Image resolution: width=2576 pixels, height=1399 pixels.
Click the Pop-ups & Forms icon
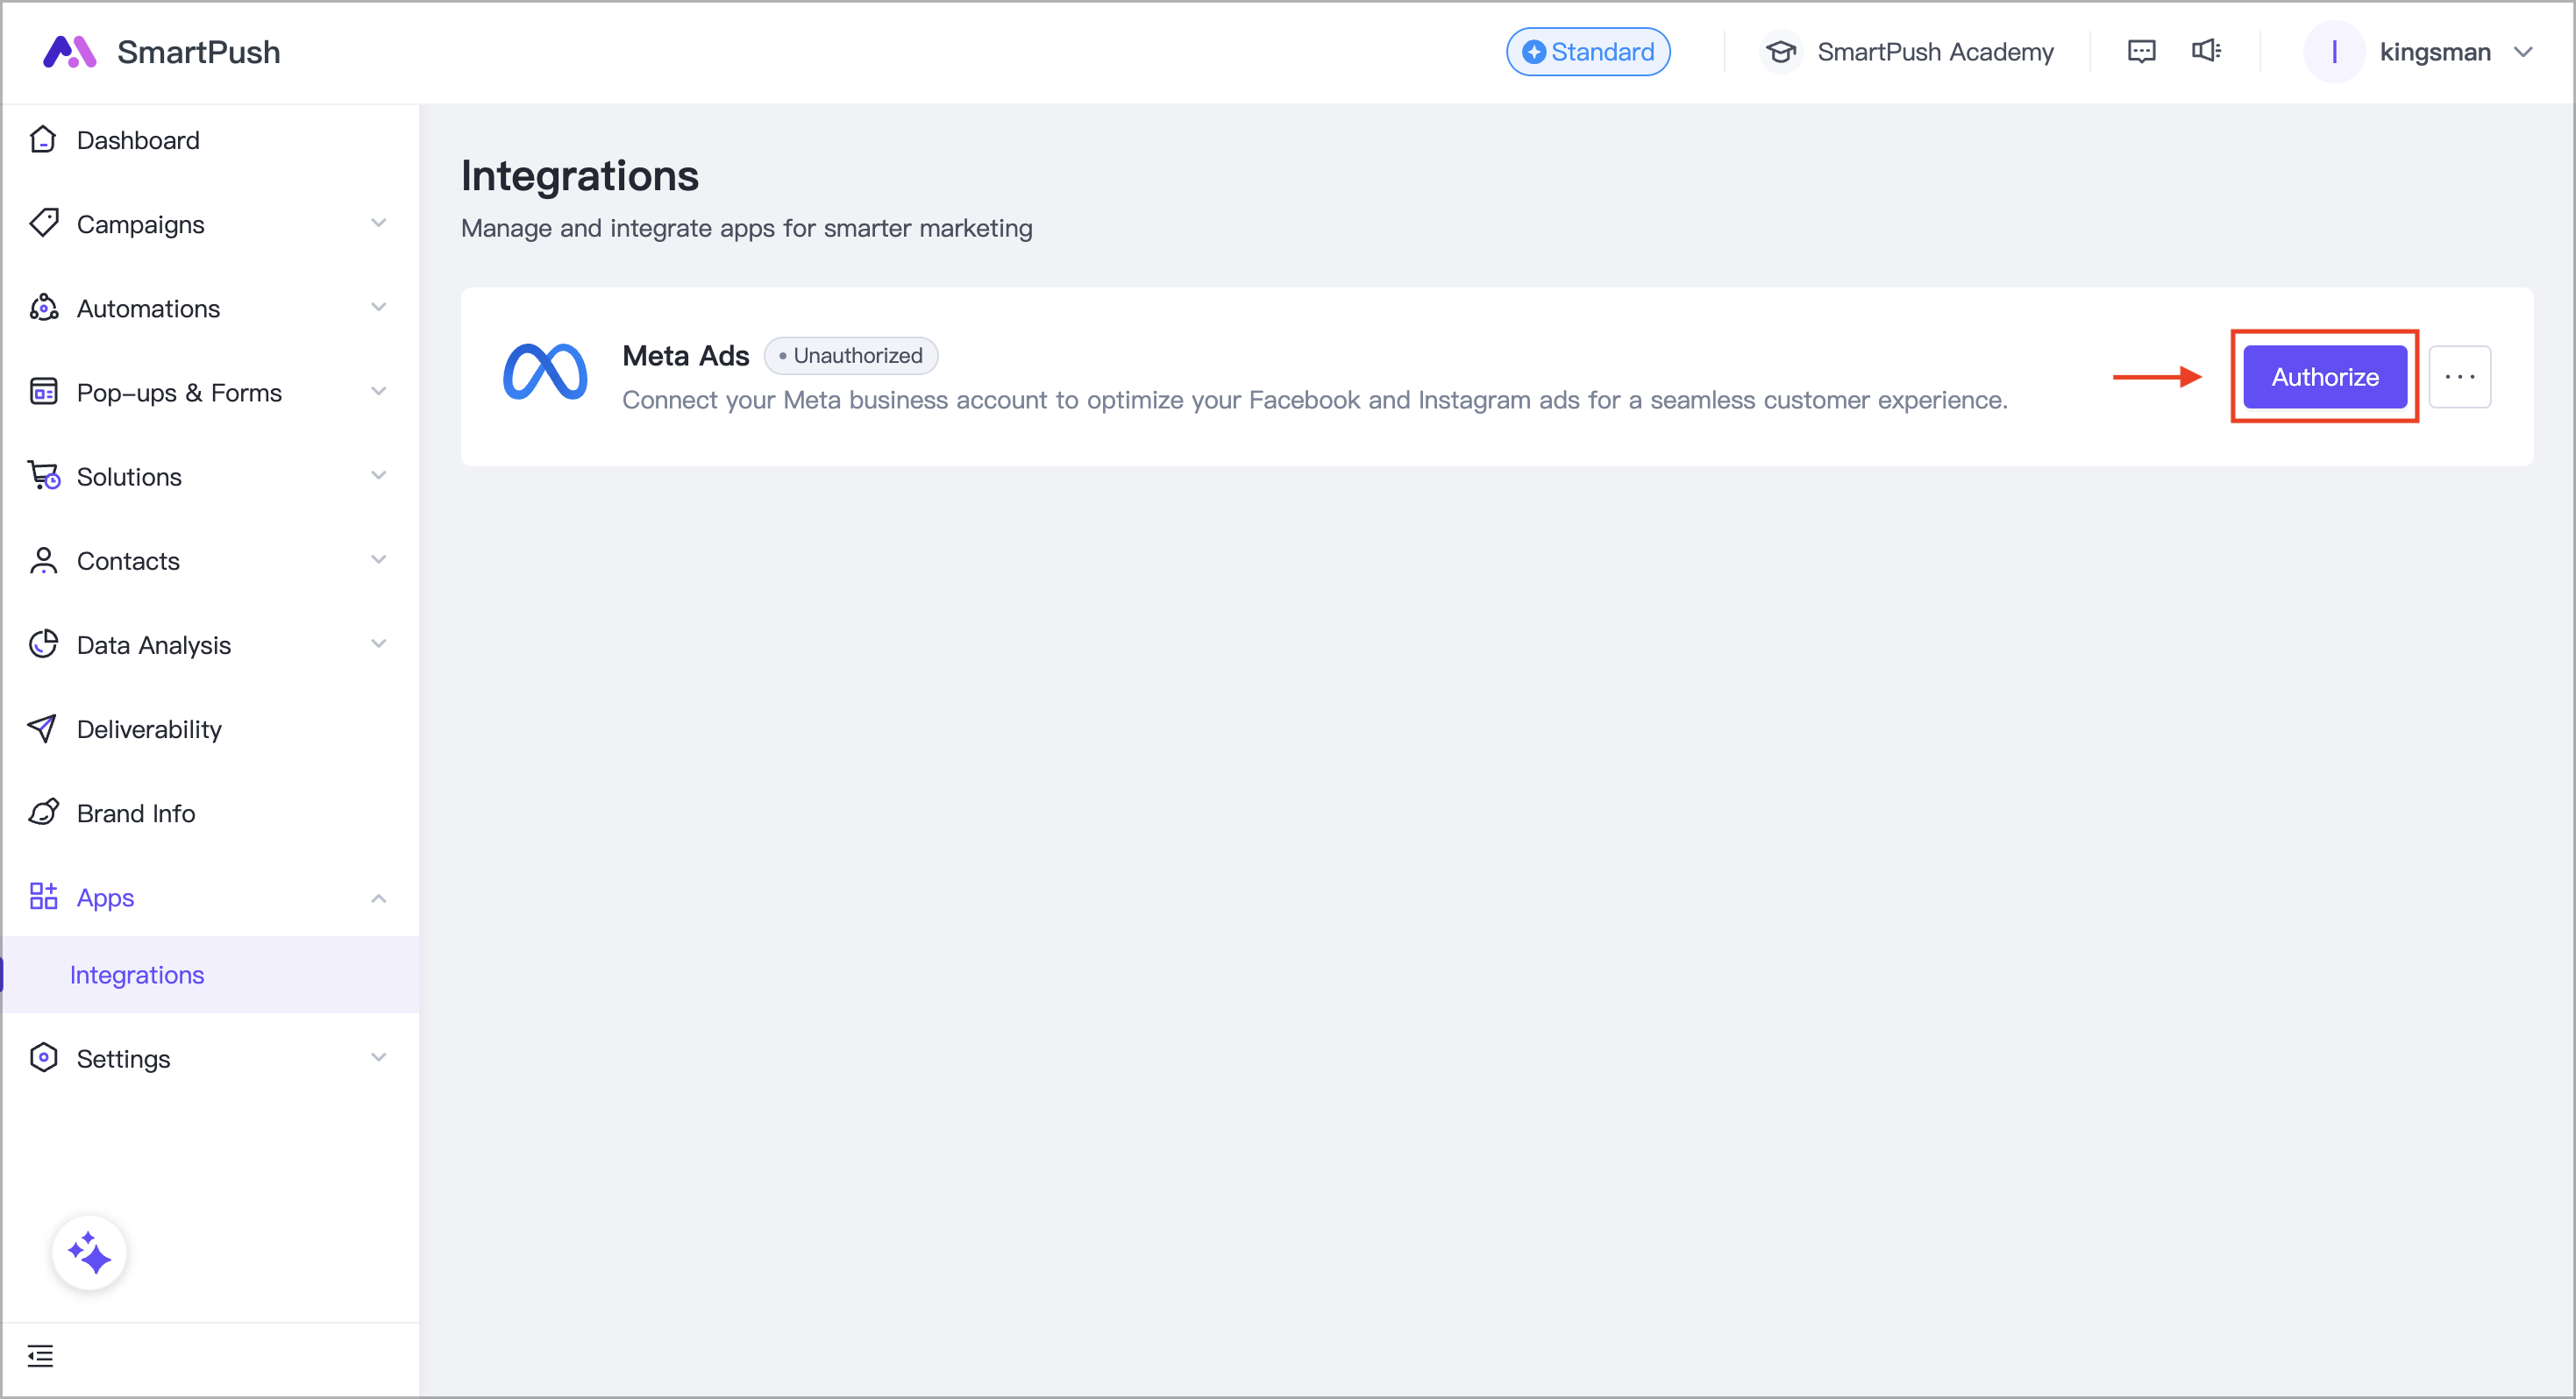pos(43,392)
